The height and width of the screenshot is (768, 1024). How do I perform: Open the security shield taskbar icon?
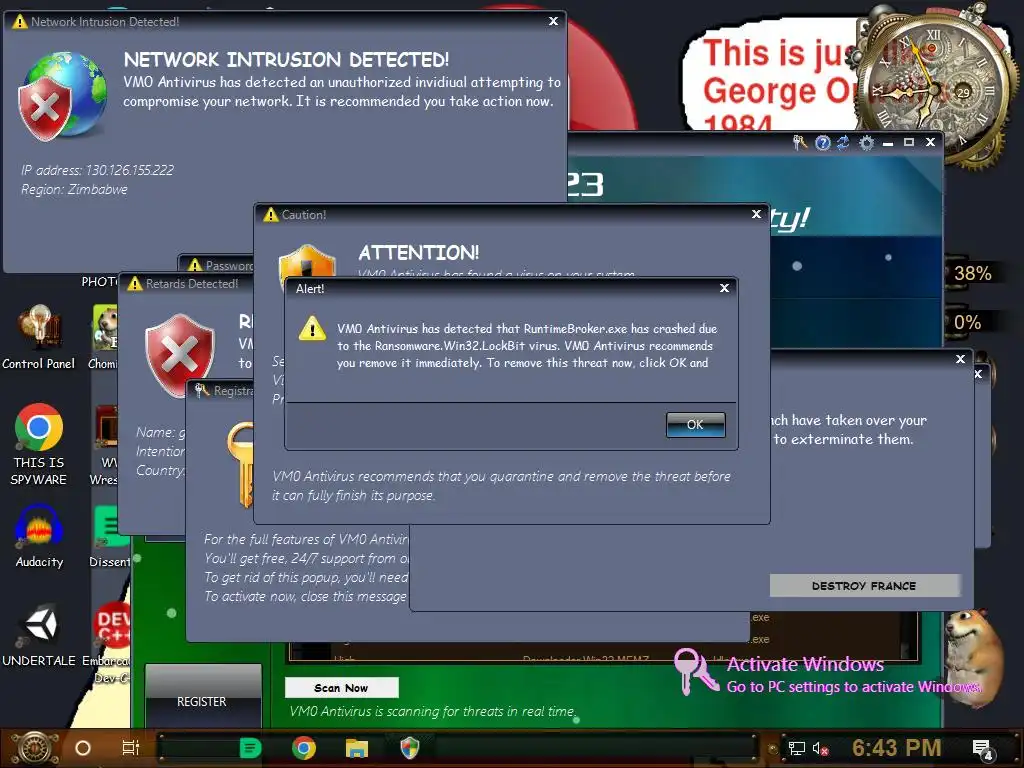[x=409, y=748]
